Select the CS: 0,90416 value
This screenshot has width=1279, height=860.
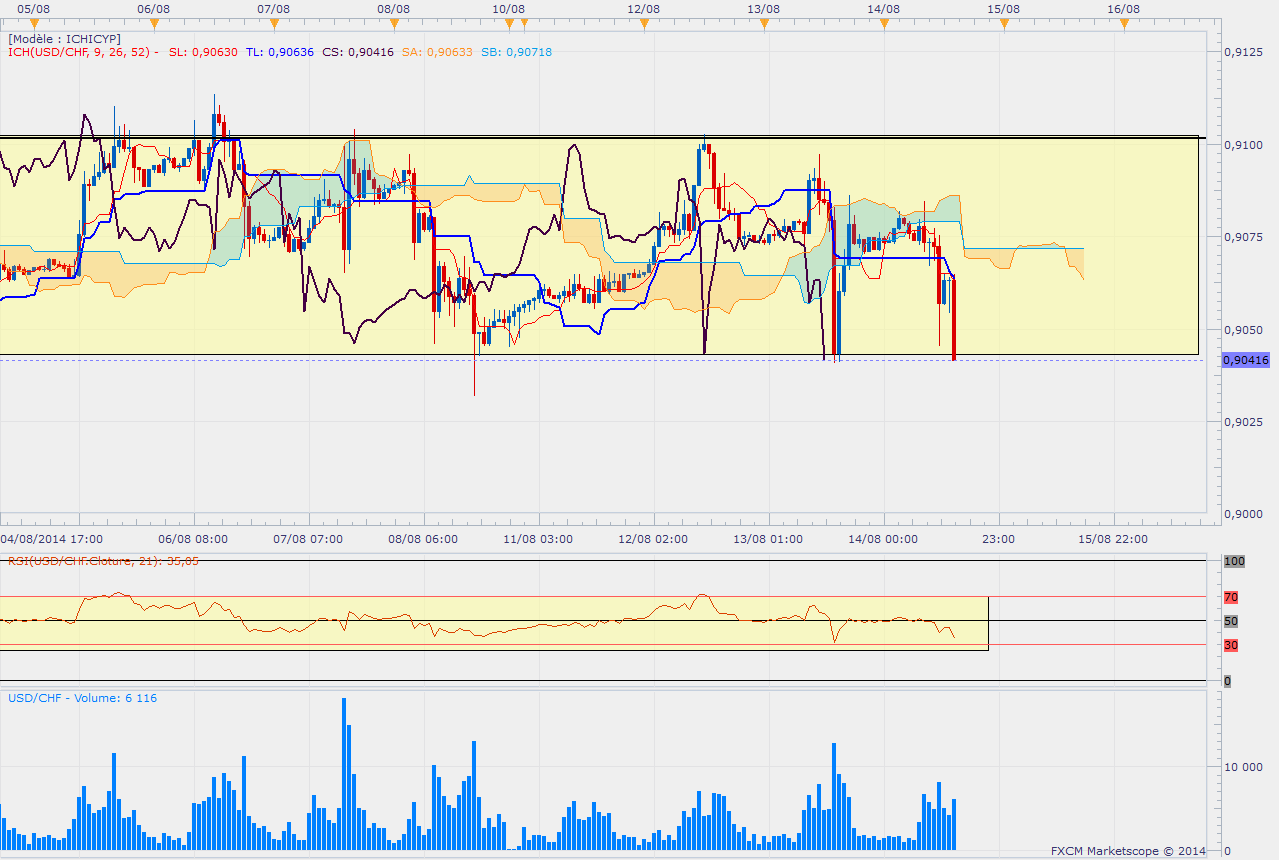[358, 52]
